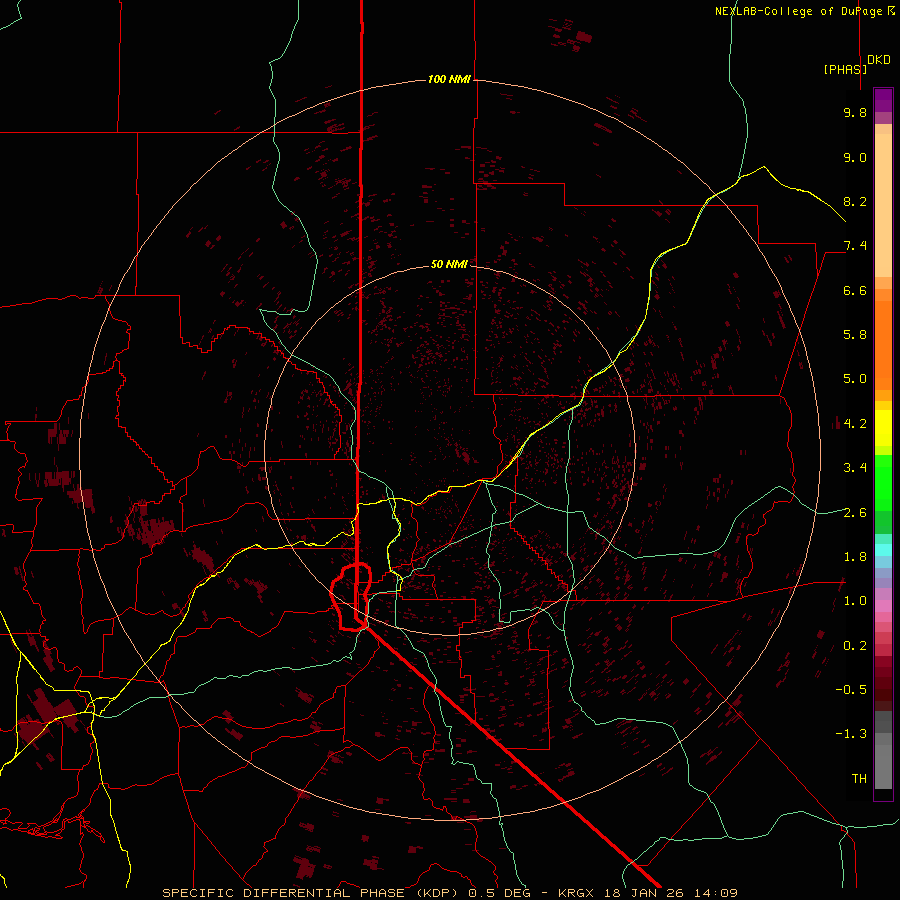
Task: Click the 2.6 scale value
Action: [x=855, y=513]
